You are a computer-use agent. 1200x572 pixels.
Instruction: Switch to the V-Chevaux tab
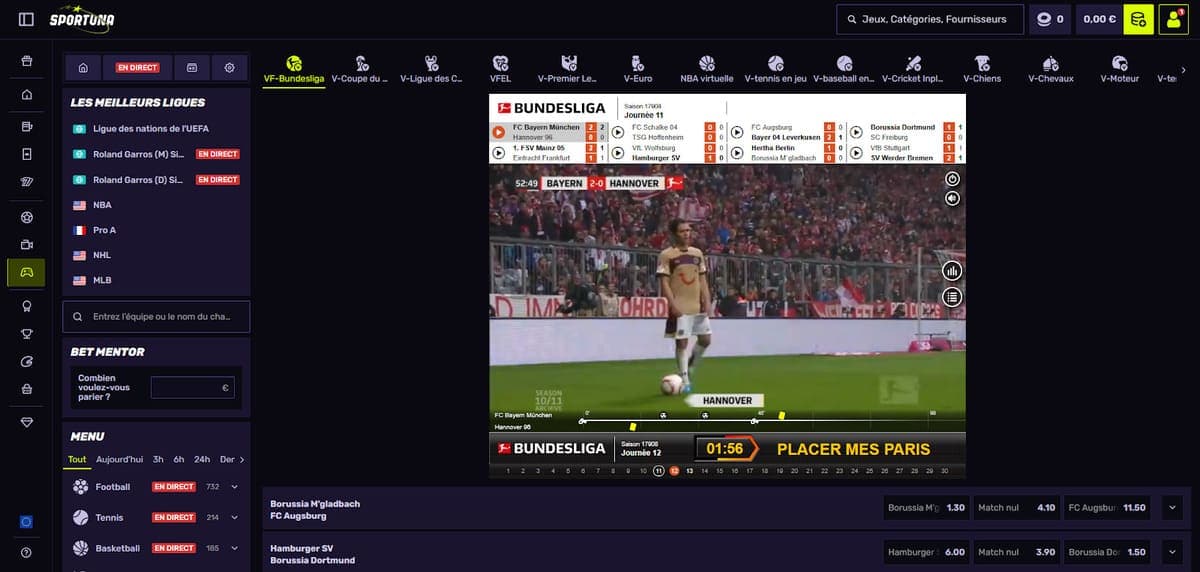[x=1050, y=69]
